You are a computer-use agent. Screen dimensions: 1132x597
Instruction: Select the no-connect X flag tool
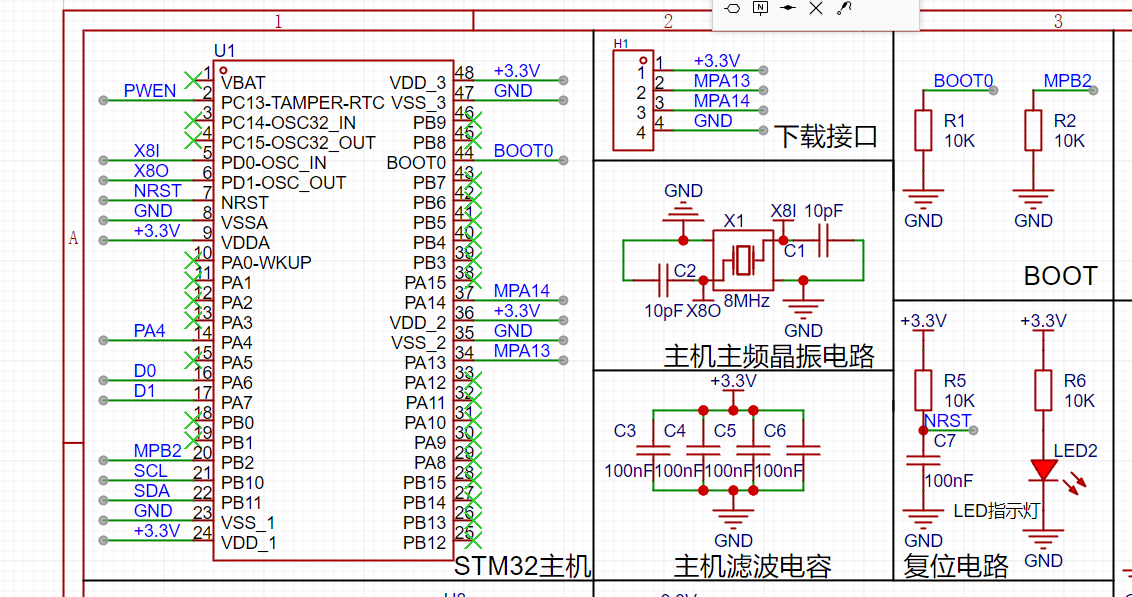click(x=816, y=8)
